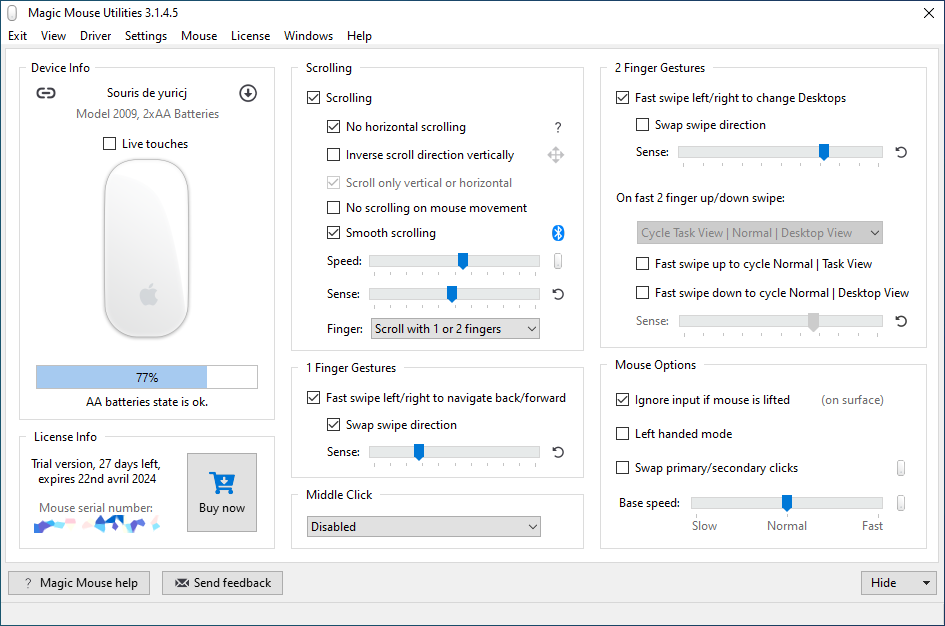Screen dimensions: 945x626
Task: Click the 'AA batteries state is ok.' text
Action: click(x=147, y=402)
